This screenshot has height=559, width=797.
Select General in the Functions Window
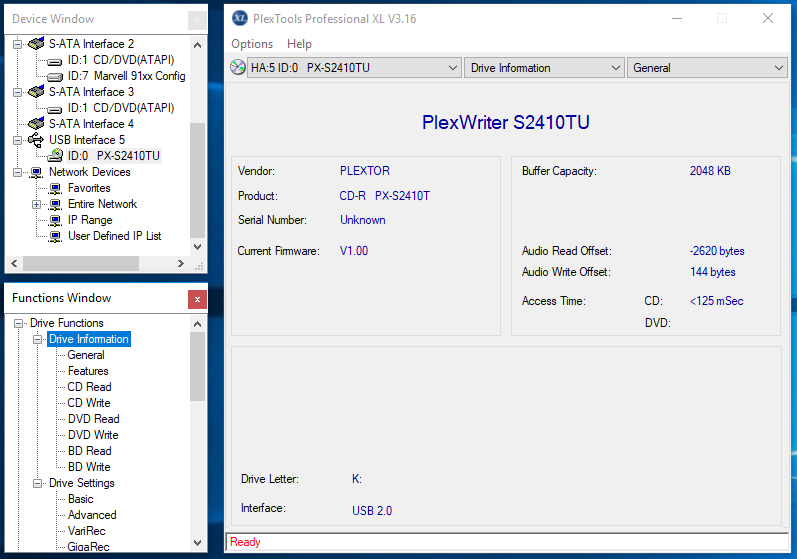tap(86, 355)
